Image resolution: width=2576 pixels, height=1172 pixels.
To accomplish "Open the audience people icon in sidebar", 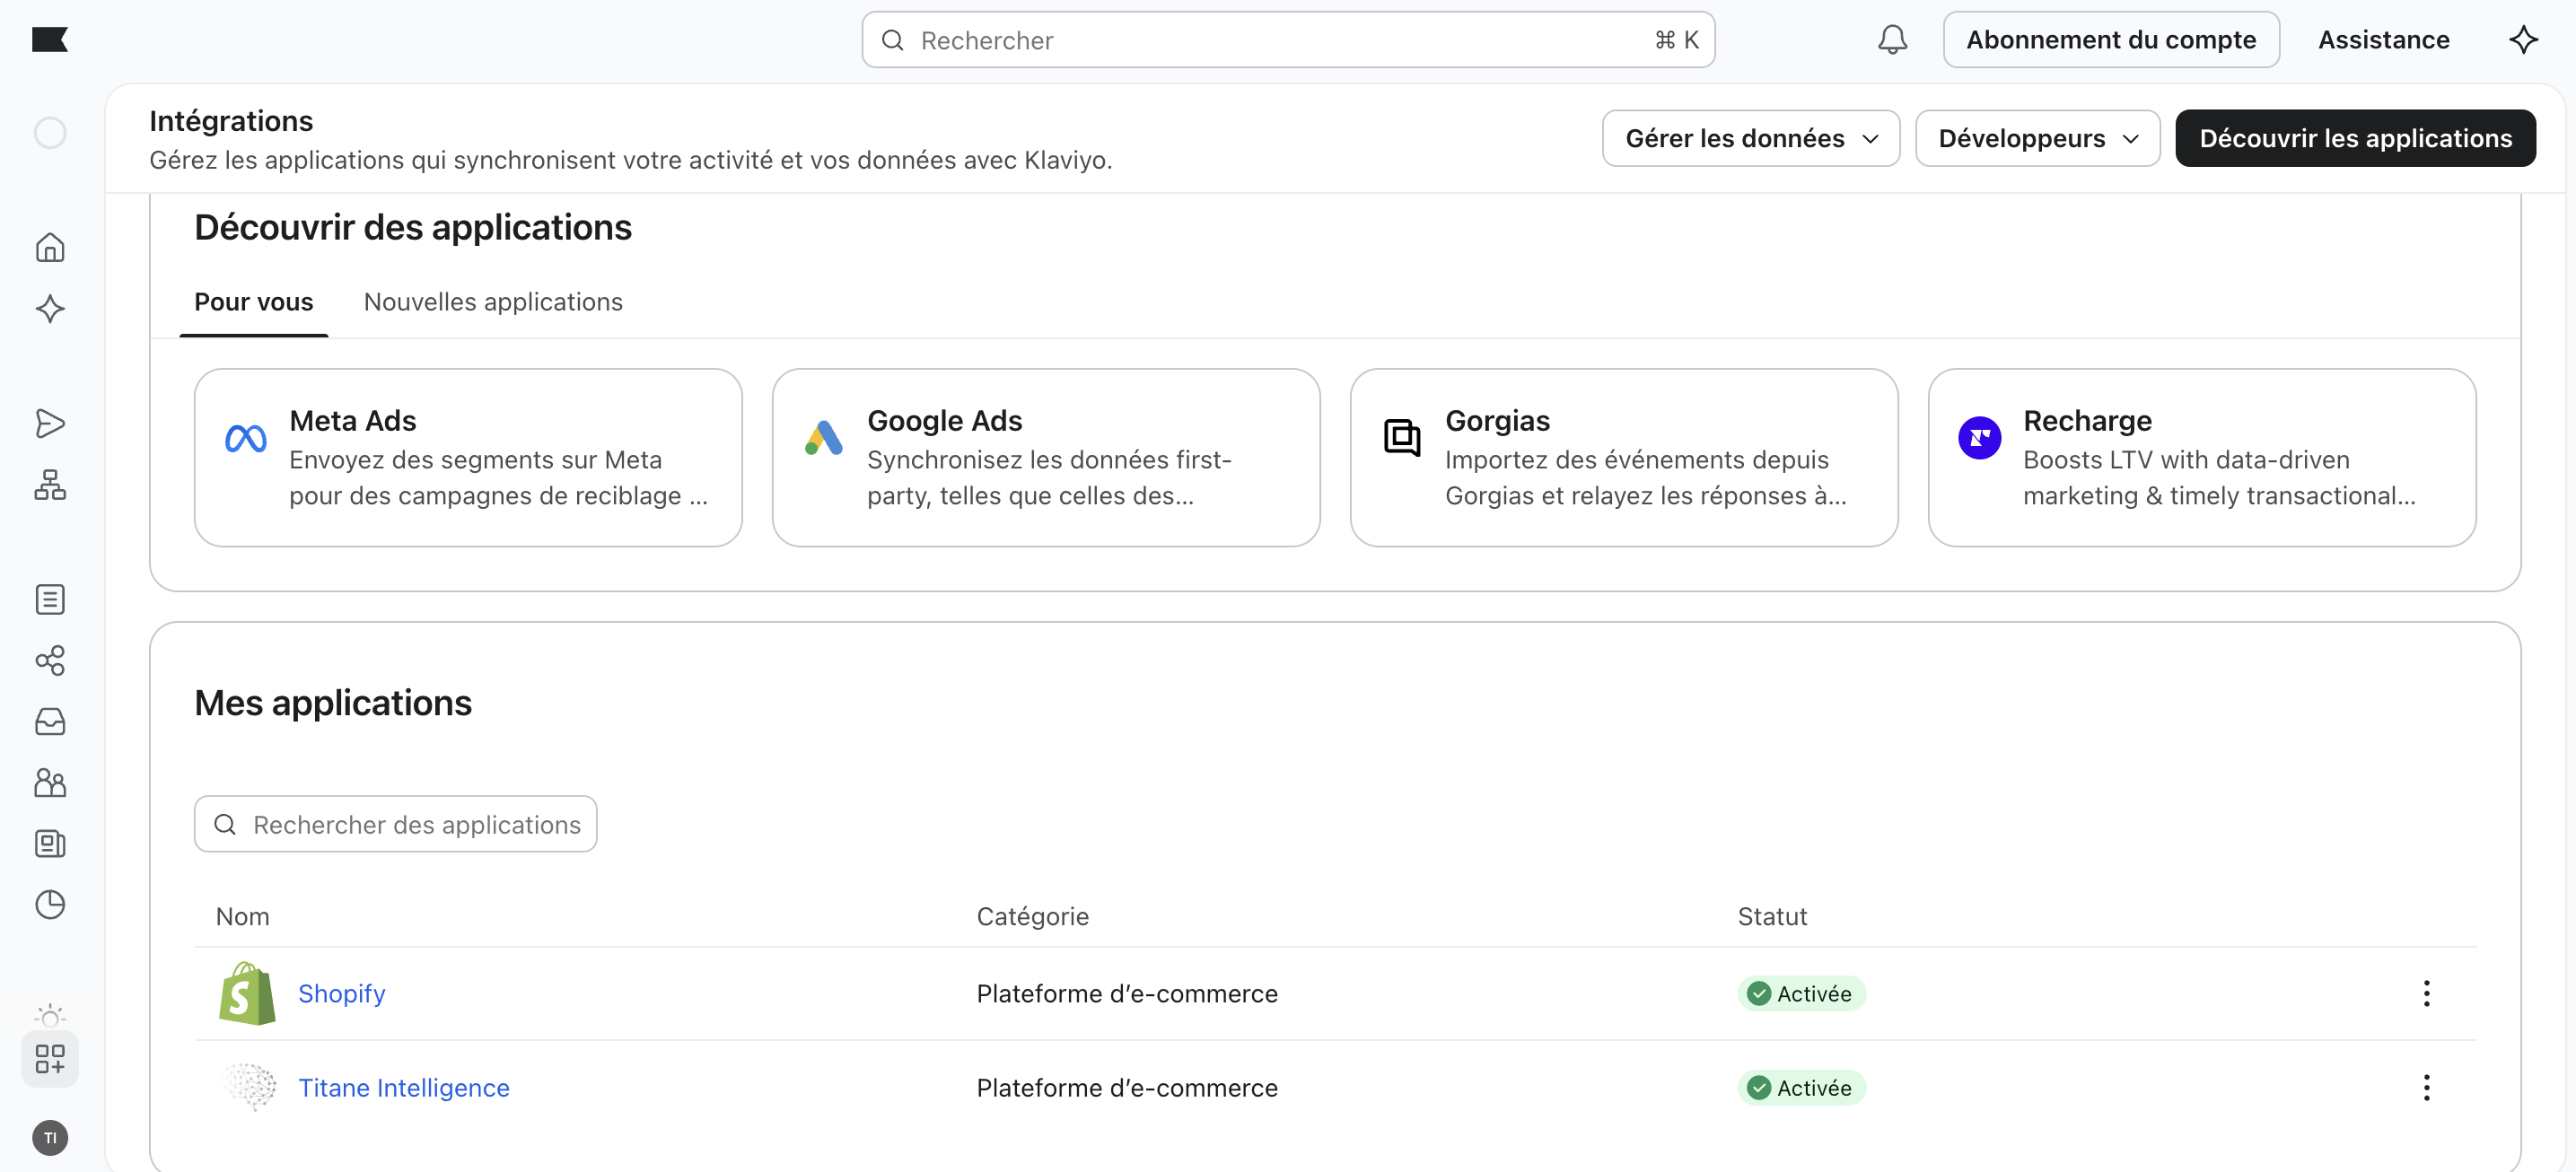I will 50,783.
